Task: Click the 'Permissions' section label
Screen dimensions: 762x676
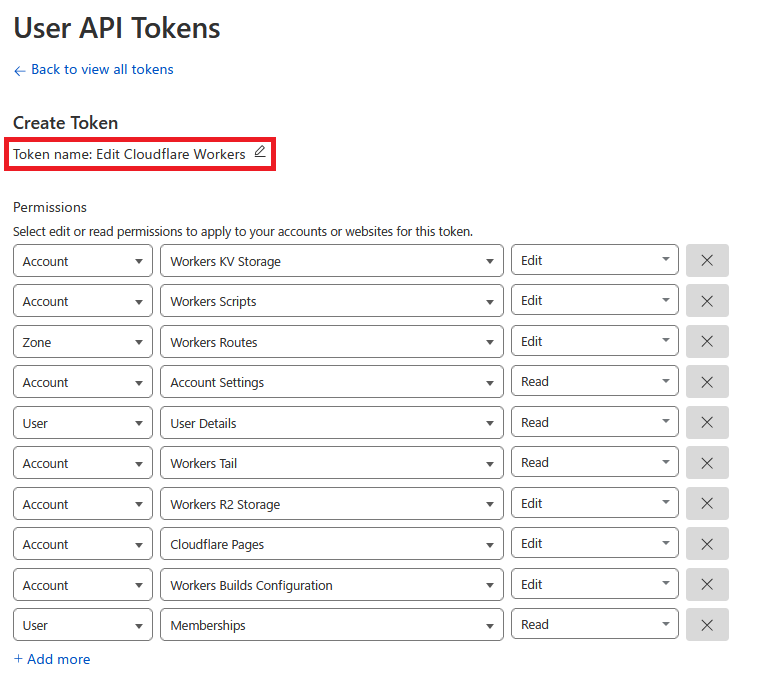Action: [x=50, y=208]
